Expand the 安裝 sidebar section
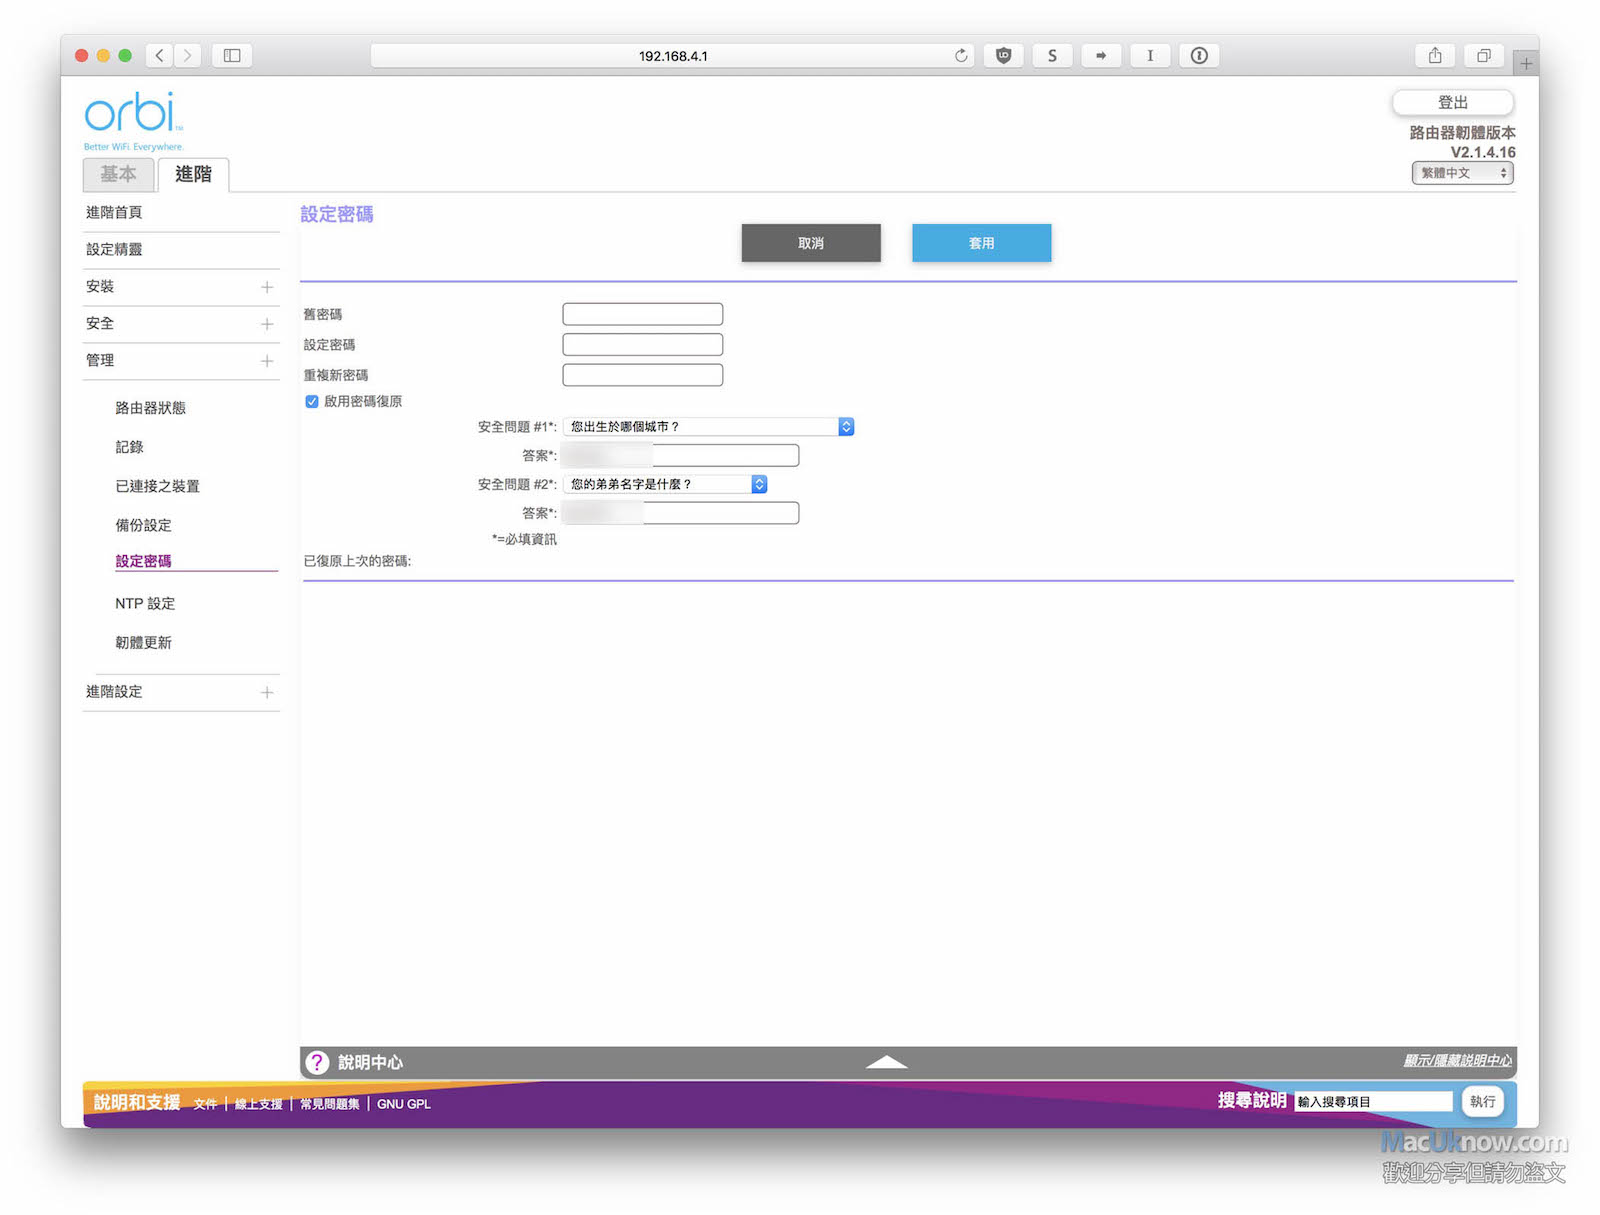This screenshot has height=1215, width=1600. pyautogui.click(x=267, y=287)
